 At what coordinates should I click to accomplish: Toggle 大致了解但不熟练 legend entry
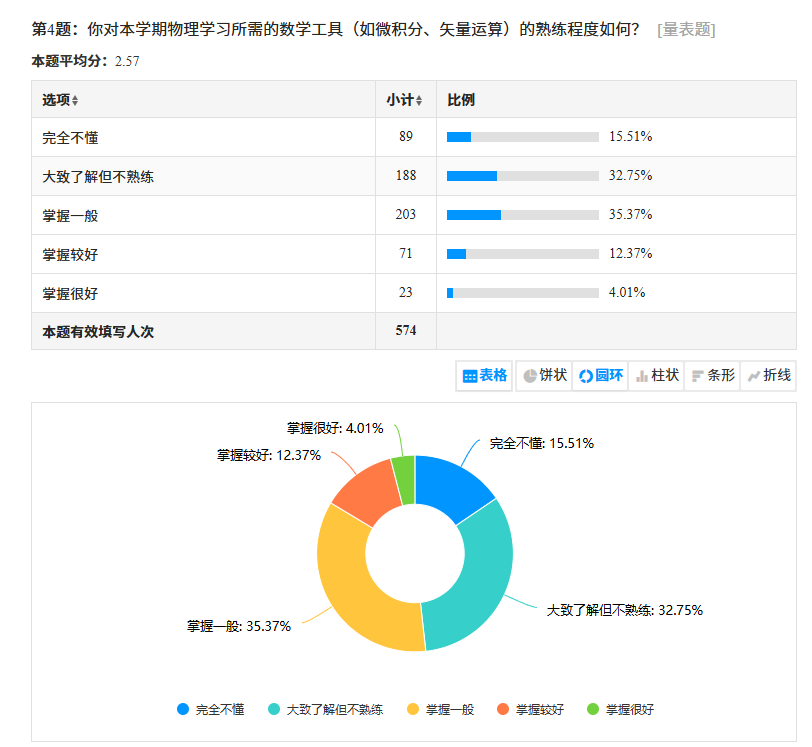pos(325,709)
